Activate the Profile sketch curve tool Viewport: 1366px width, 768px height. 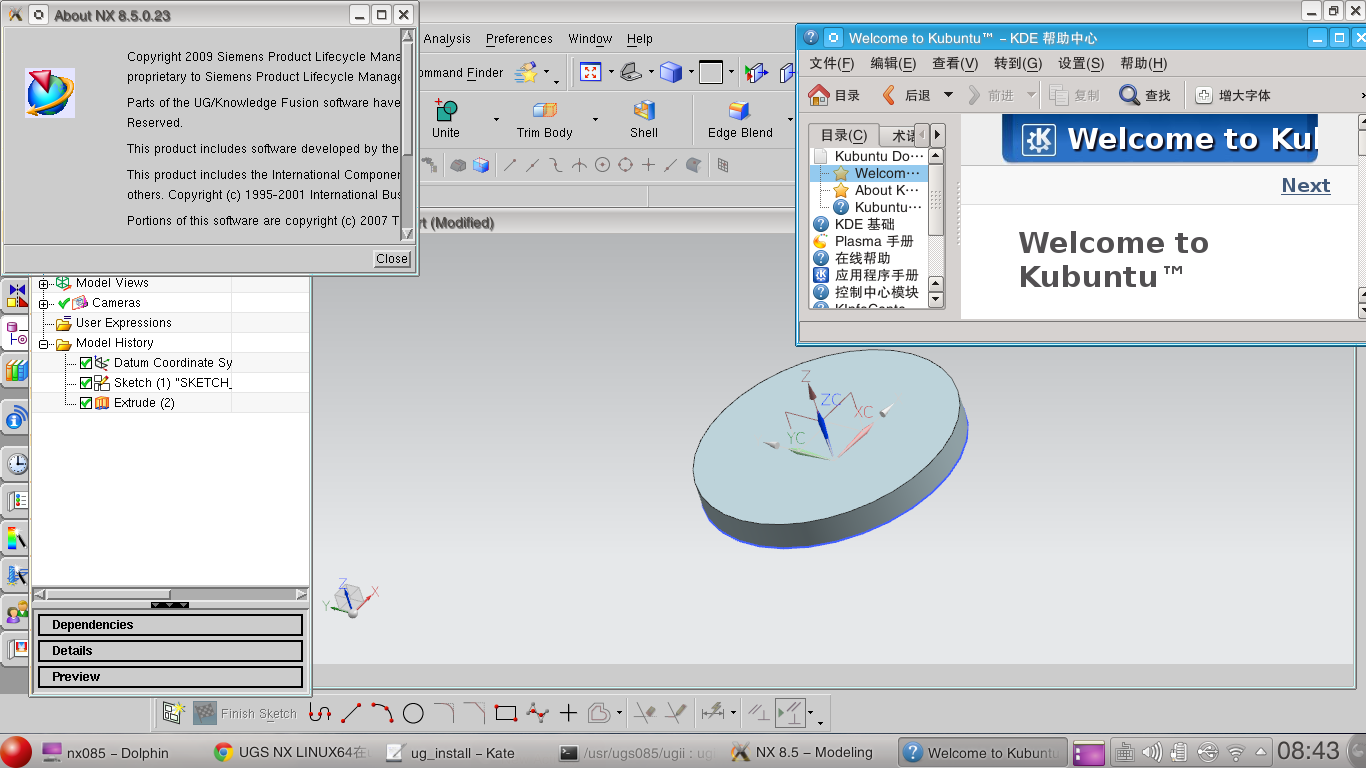click(x=320, y=713)
